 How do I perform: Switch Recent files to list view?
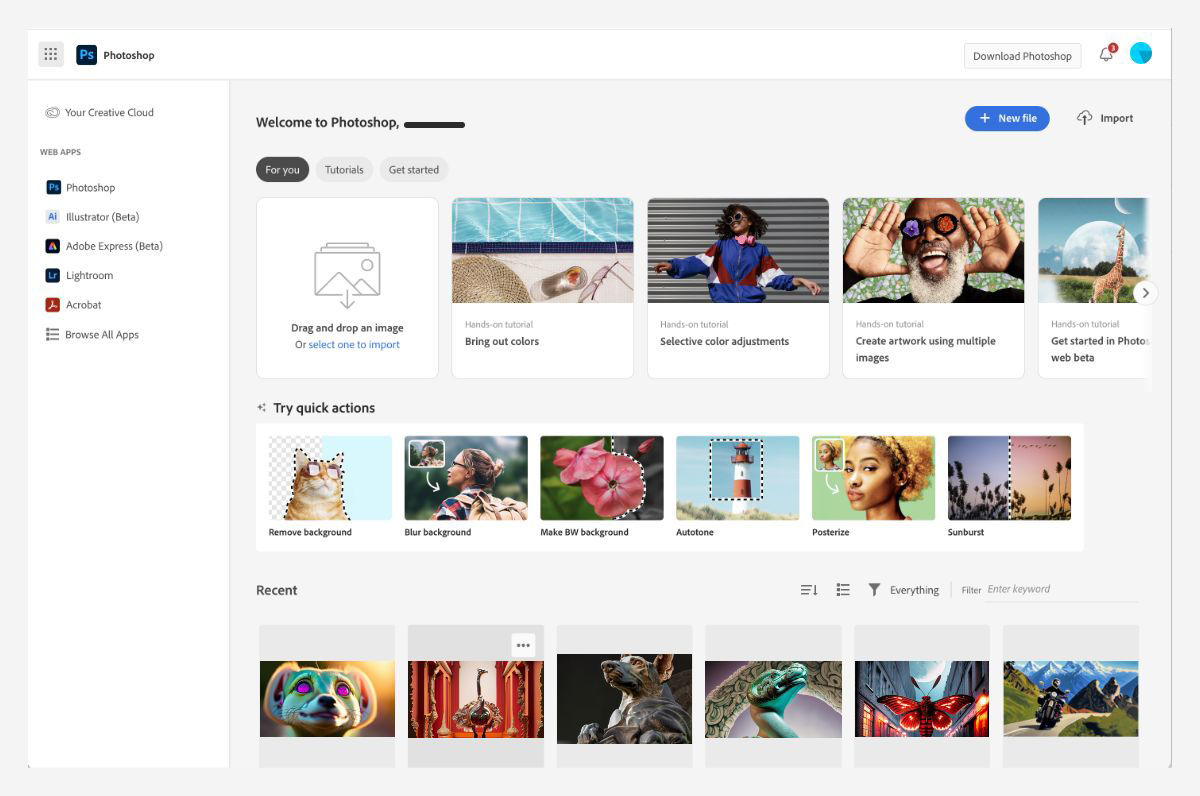(843, 590)
